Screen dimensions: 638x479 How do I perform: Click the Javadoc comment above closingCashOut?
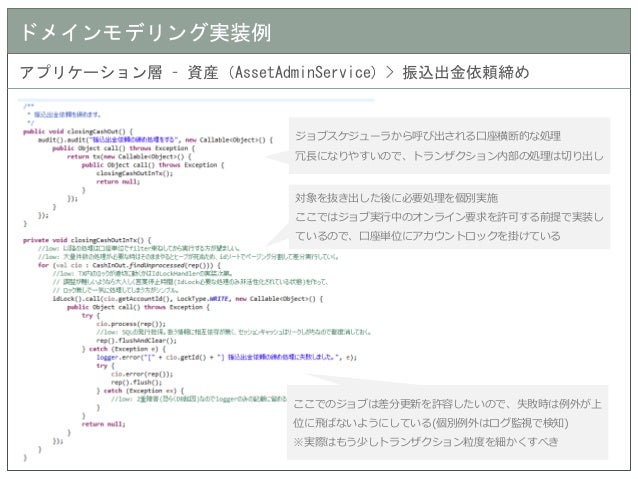62,114
